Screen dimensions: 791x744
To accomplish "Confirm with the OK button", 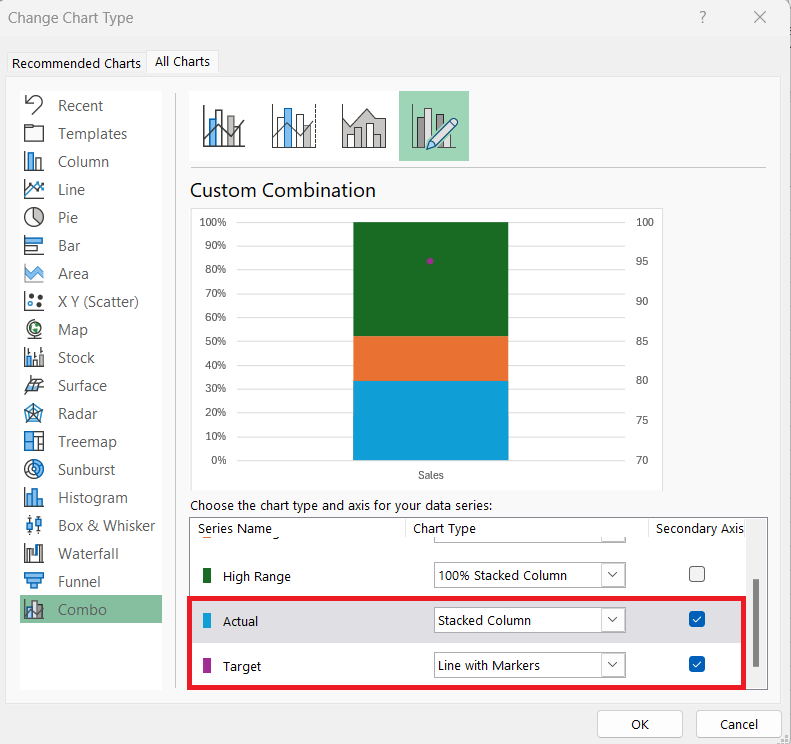I will (x=640, y=724).
